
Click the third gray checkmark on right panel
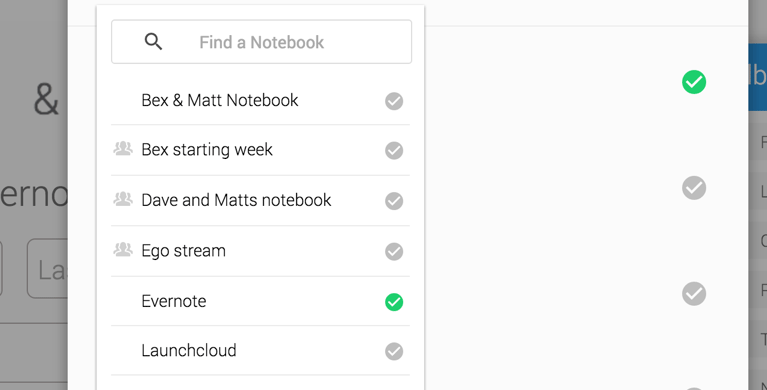694,389
